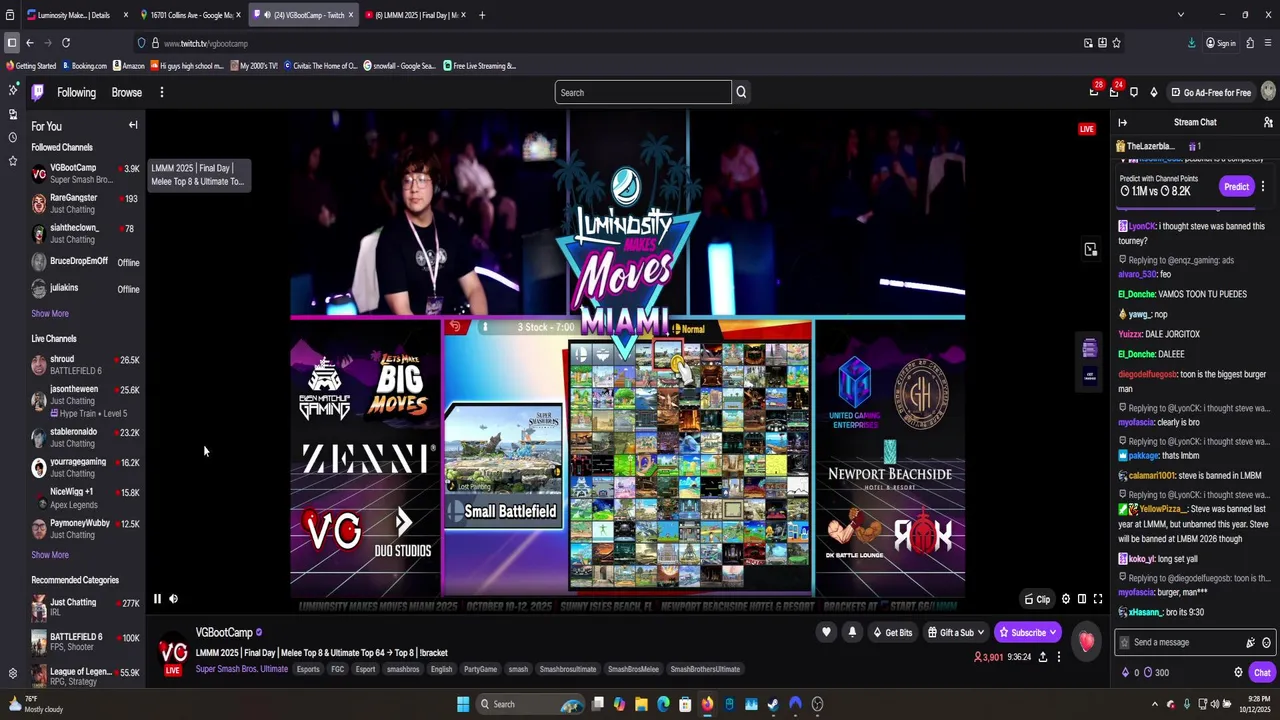The height and width of the screenshot is (720, 1280).
Task: Click the notification bell icon below video
Action: 852,632
